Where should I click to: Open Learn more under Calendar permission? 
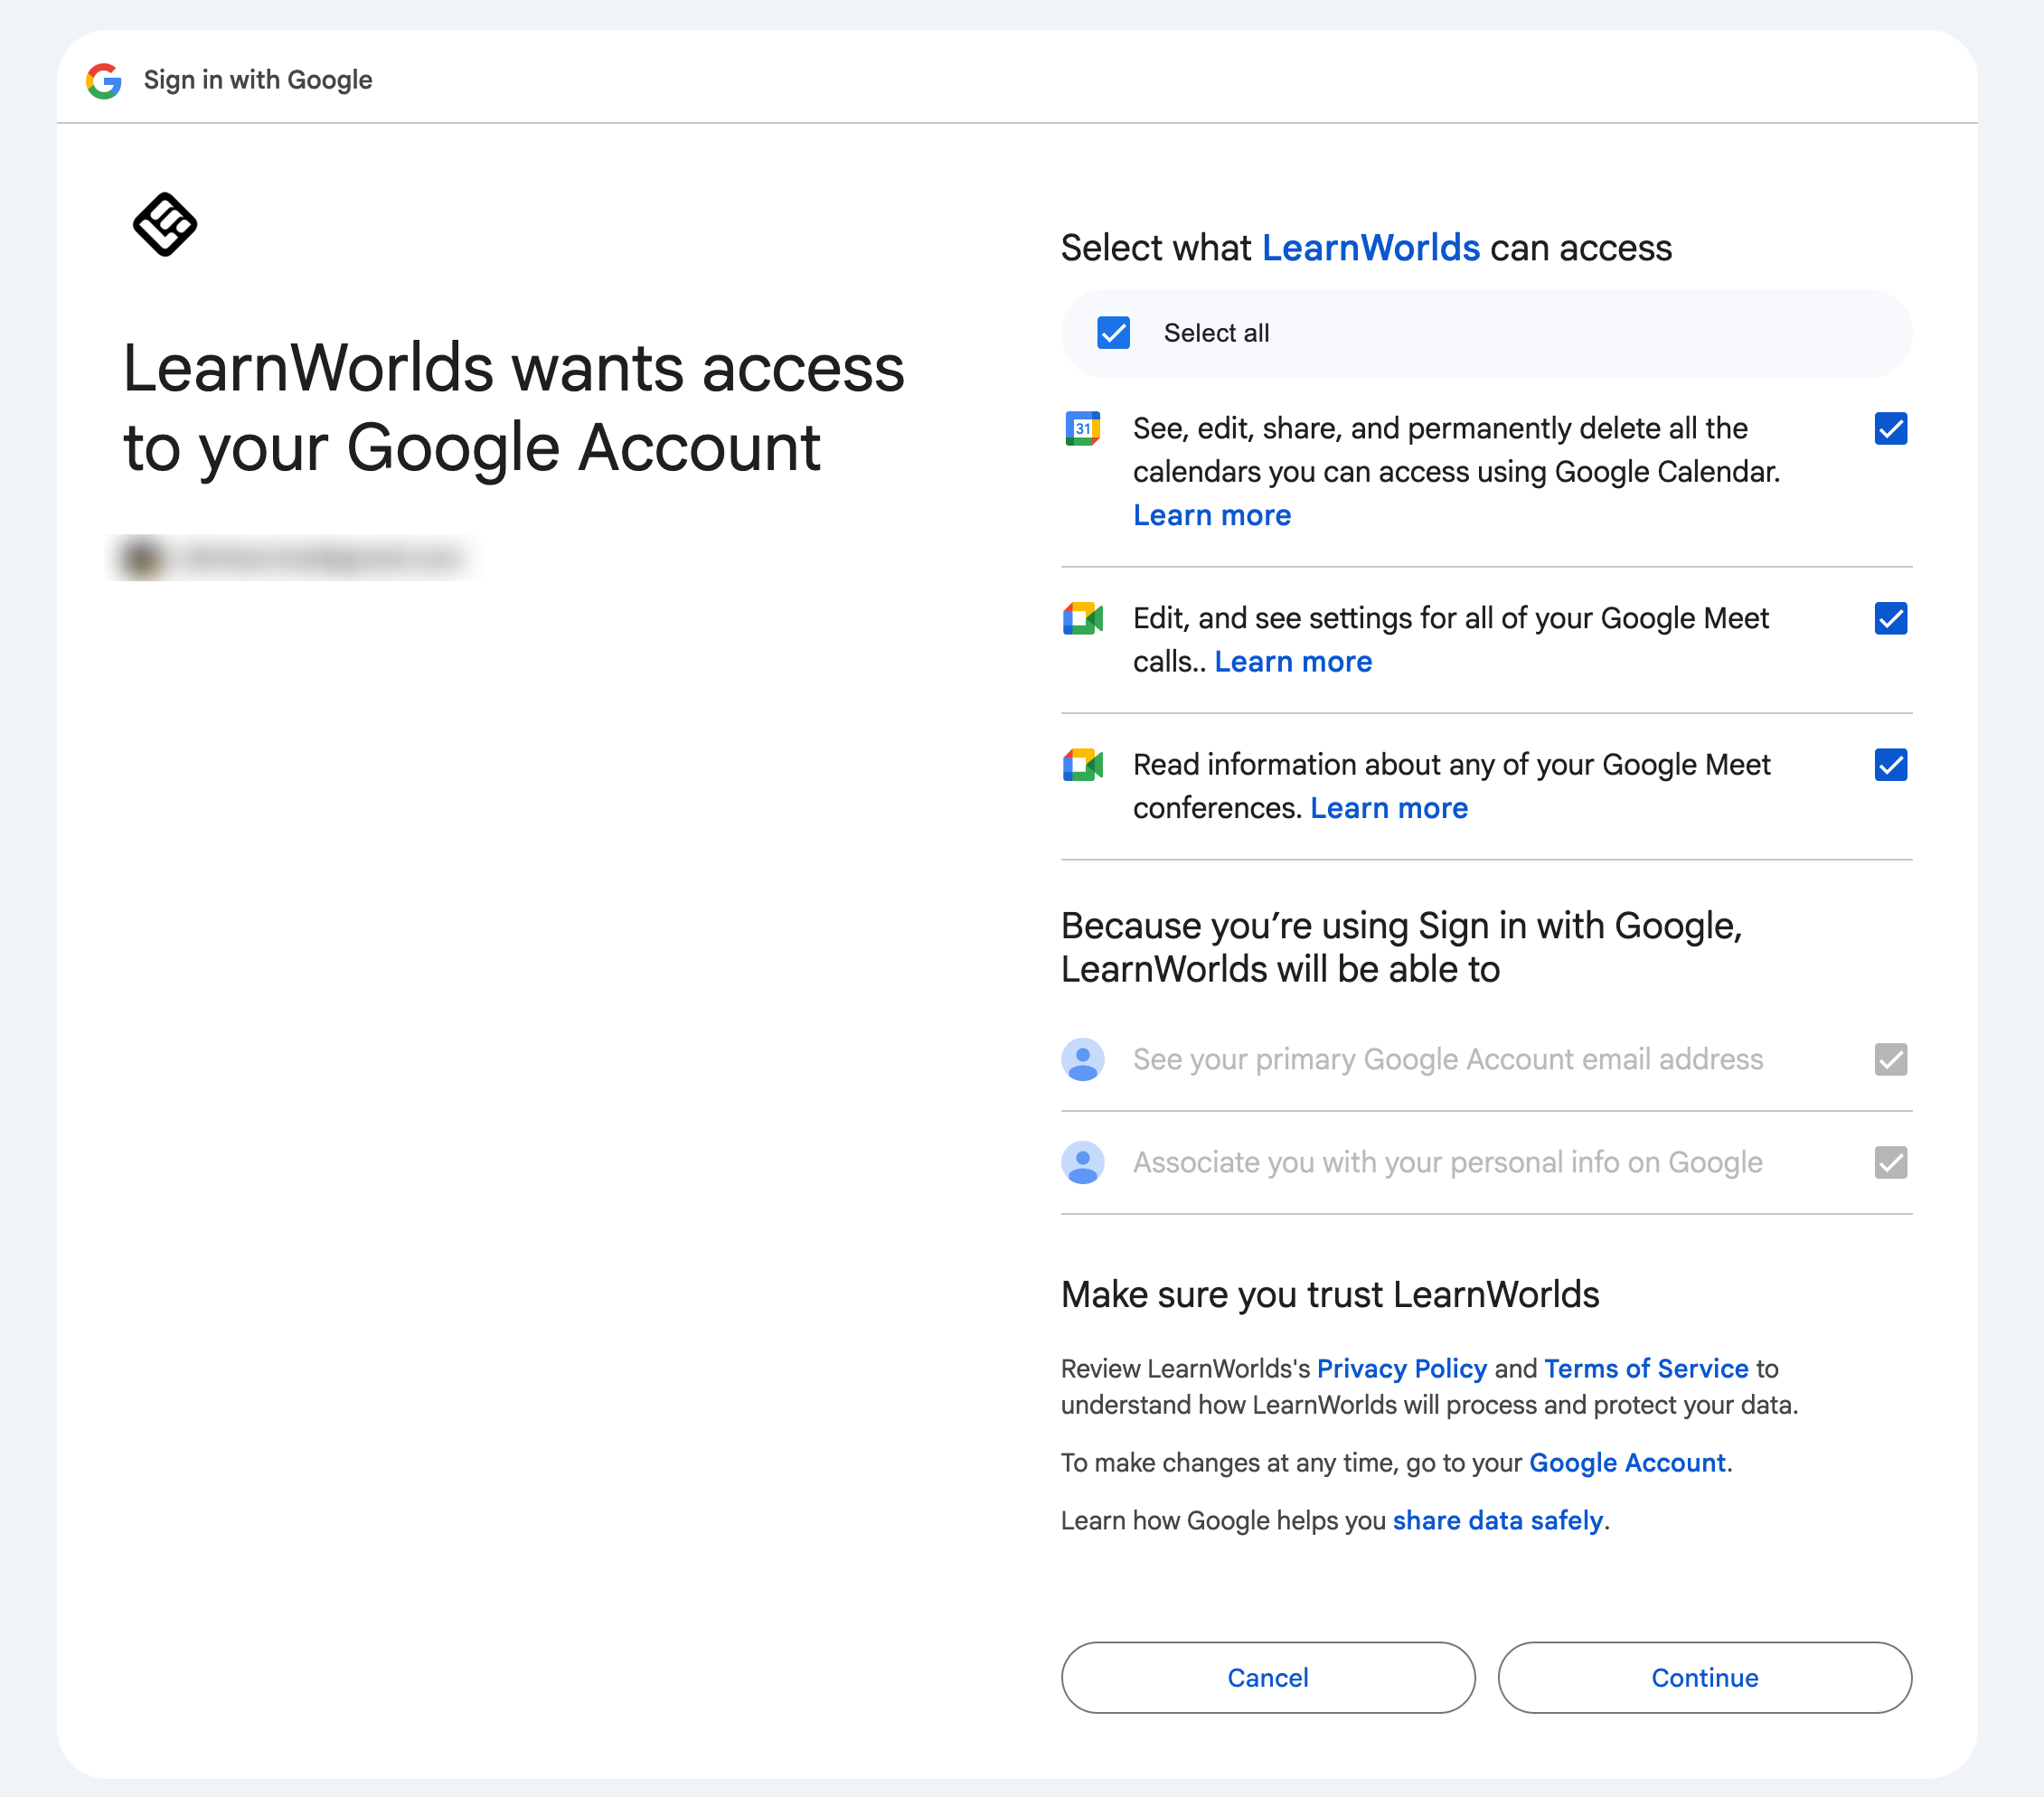point(1211,515)
